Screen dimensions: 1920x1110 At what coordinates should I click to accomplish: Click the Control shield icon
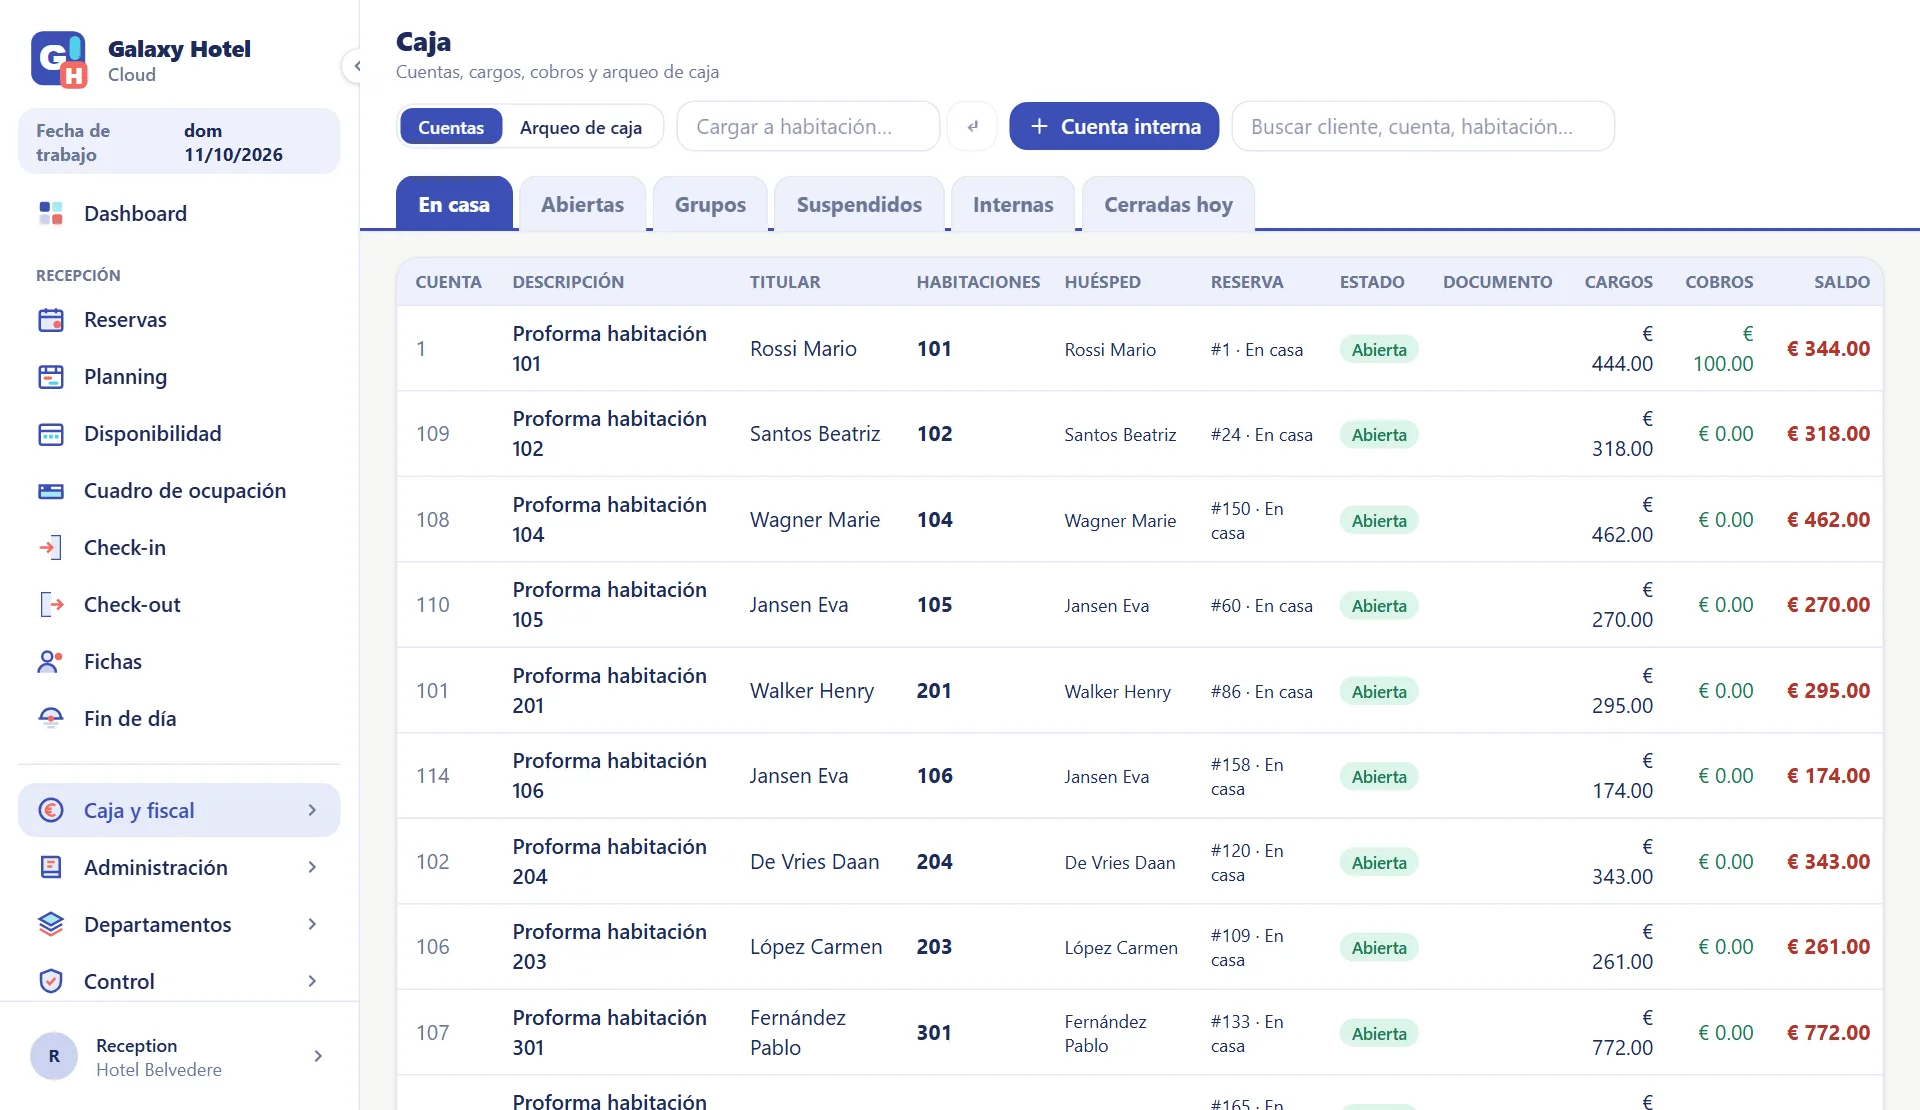pyautogui.click(x=51, y=981)
